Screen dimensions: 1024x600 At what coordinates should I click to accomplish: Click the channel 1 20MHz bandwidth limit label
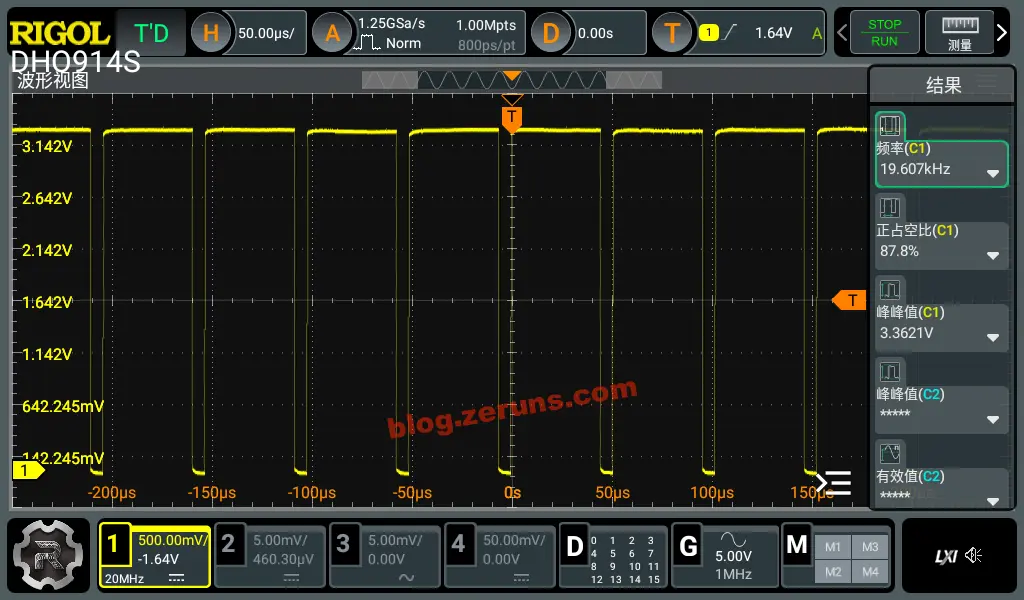pyautogui.click(x=124, y=578)
